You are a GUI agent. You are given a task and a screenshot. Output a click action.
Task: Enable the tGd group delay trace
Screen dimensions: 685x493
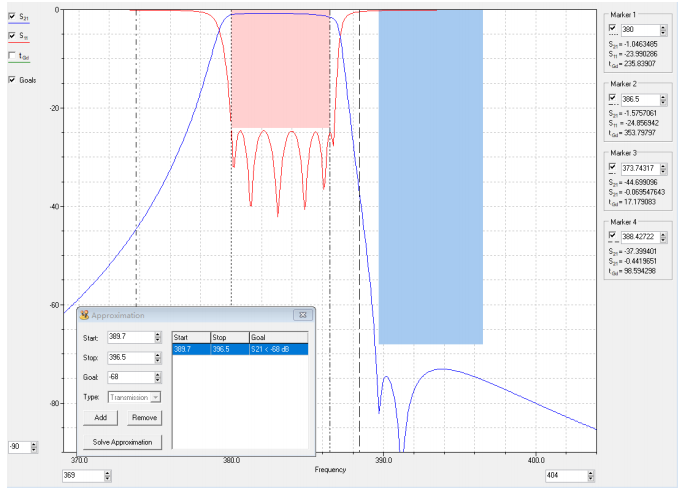[x=12, y=56]
